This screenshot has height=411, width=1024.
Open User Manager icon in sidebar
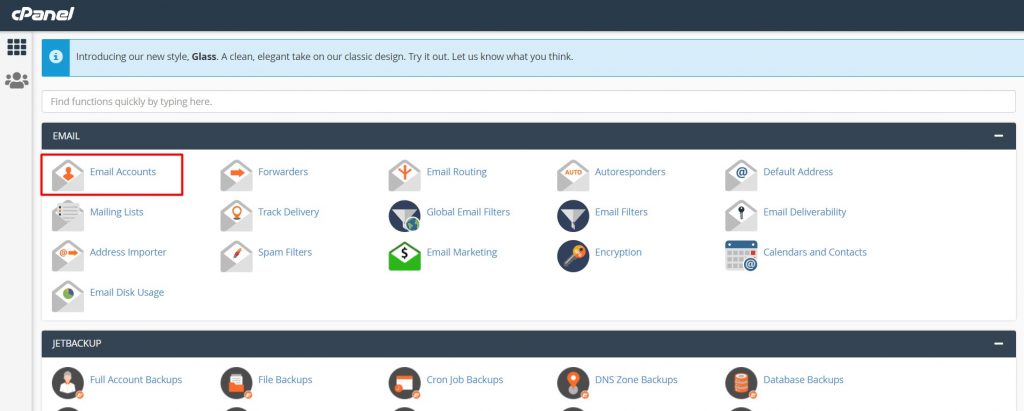pyautogui.click(x=16, y=81)
